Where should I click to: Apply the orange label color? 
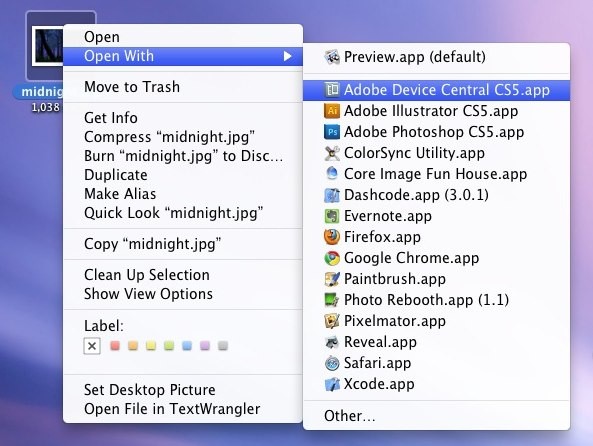point(133,346)
